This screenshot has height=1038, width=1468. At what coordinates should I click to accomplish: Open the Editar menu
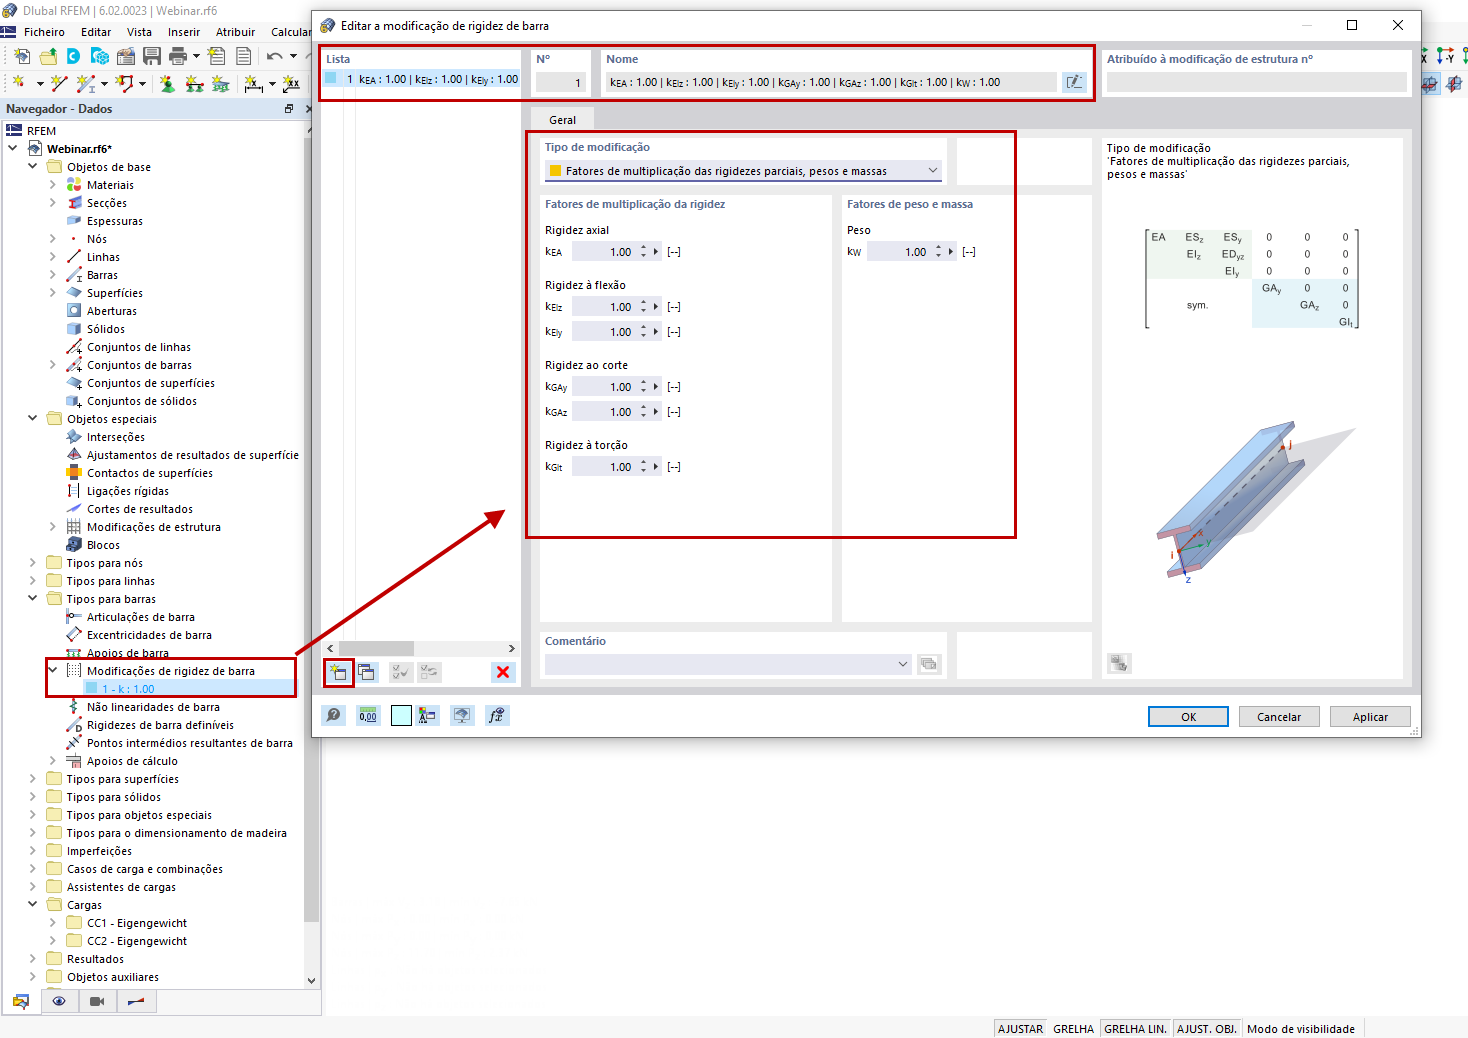(95, 31)
